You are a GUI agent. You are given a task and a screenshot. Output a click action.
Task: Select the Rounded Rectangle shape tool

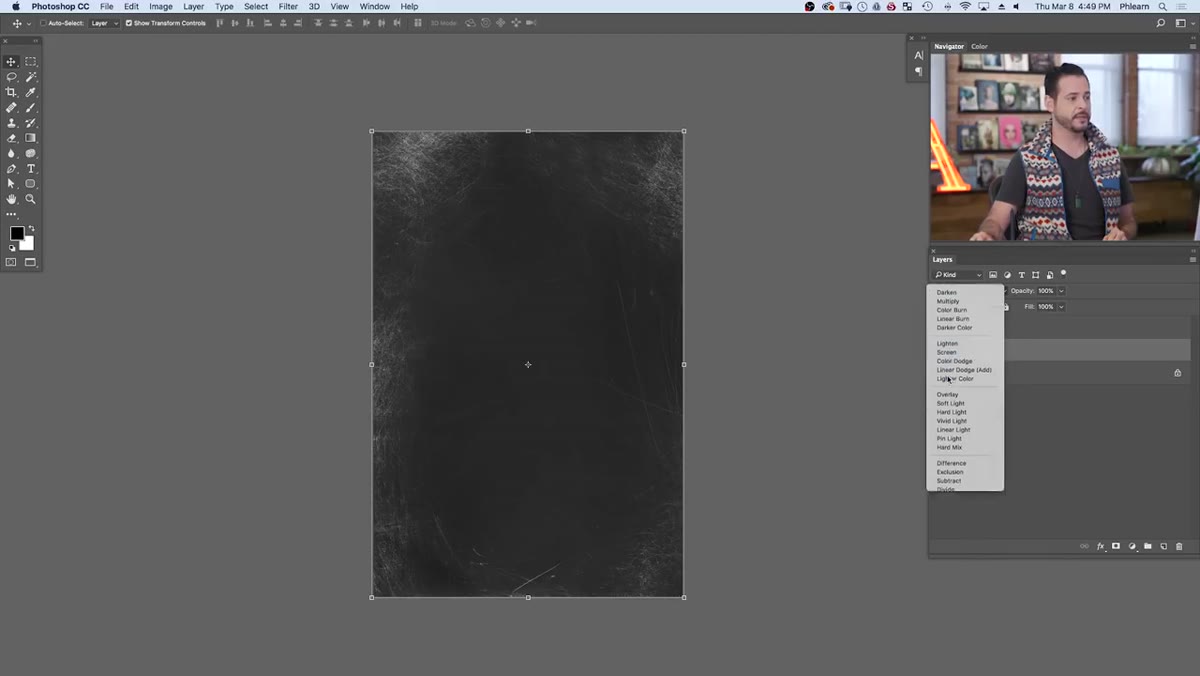(30, 184)
